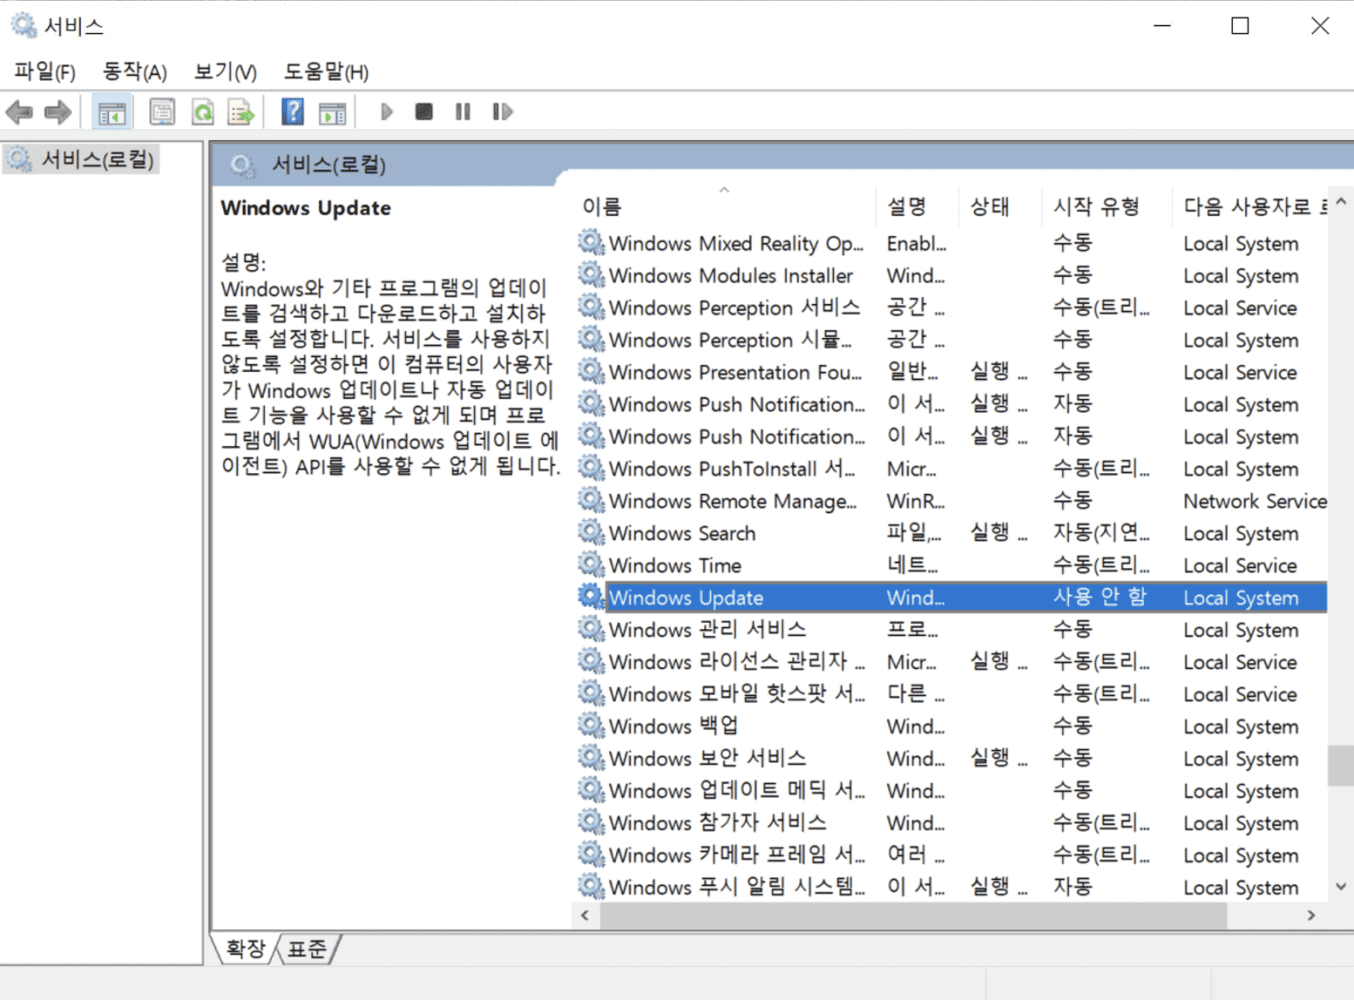Image resolution: width=1354 pixels, height=1000 pixels.
Task: Switch to the 확장 tab
Action: pos(245,948)
